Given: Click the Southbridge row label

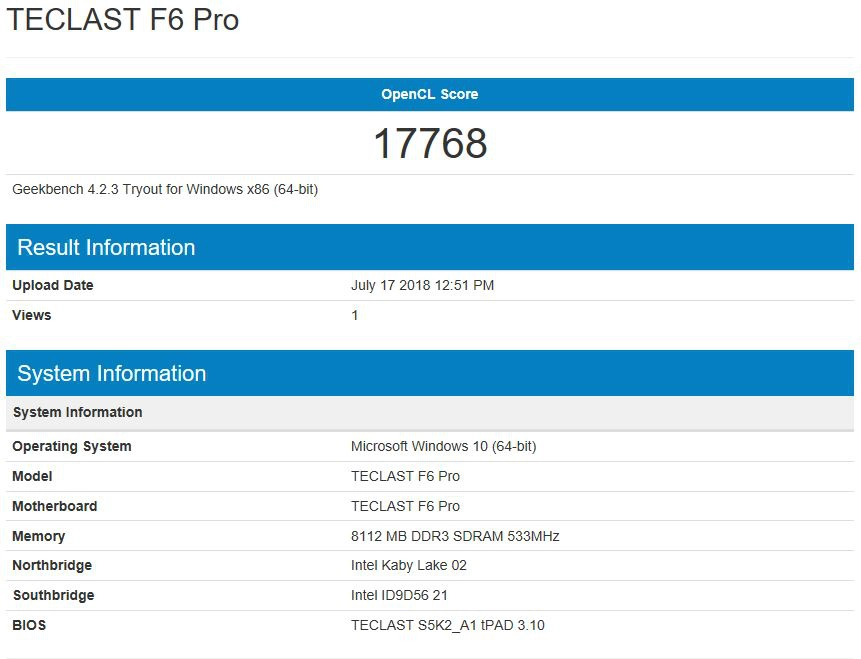Looking at the screenshot, I should coord(54,595).
